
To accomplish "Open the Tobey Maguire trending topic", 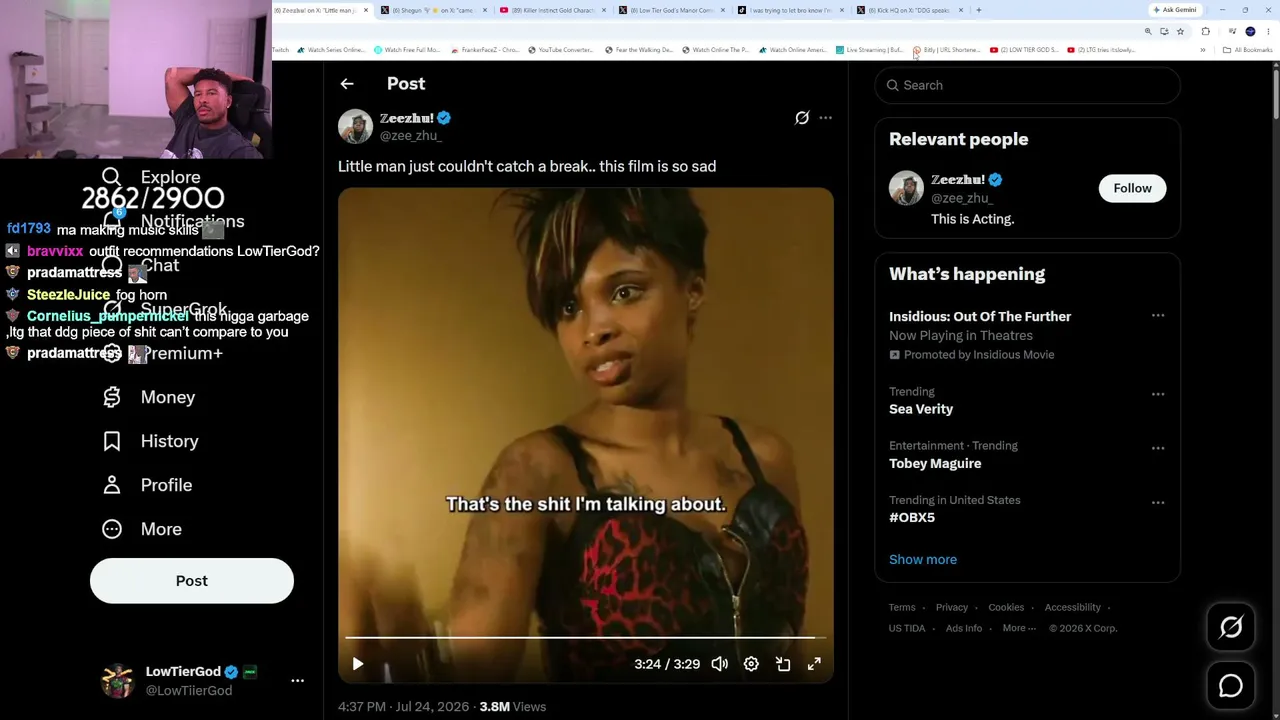I will tap(935, 463).
